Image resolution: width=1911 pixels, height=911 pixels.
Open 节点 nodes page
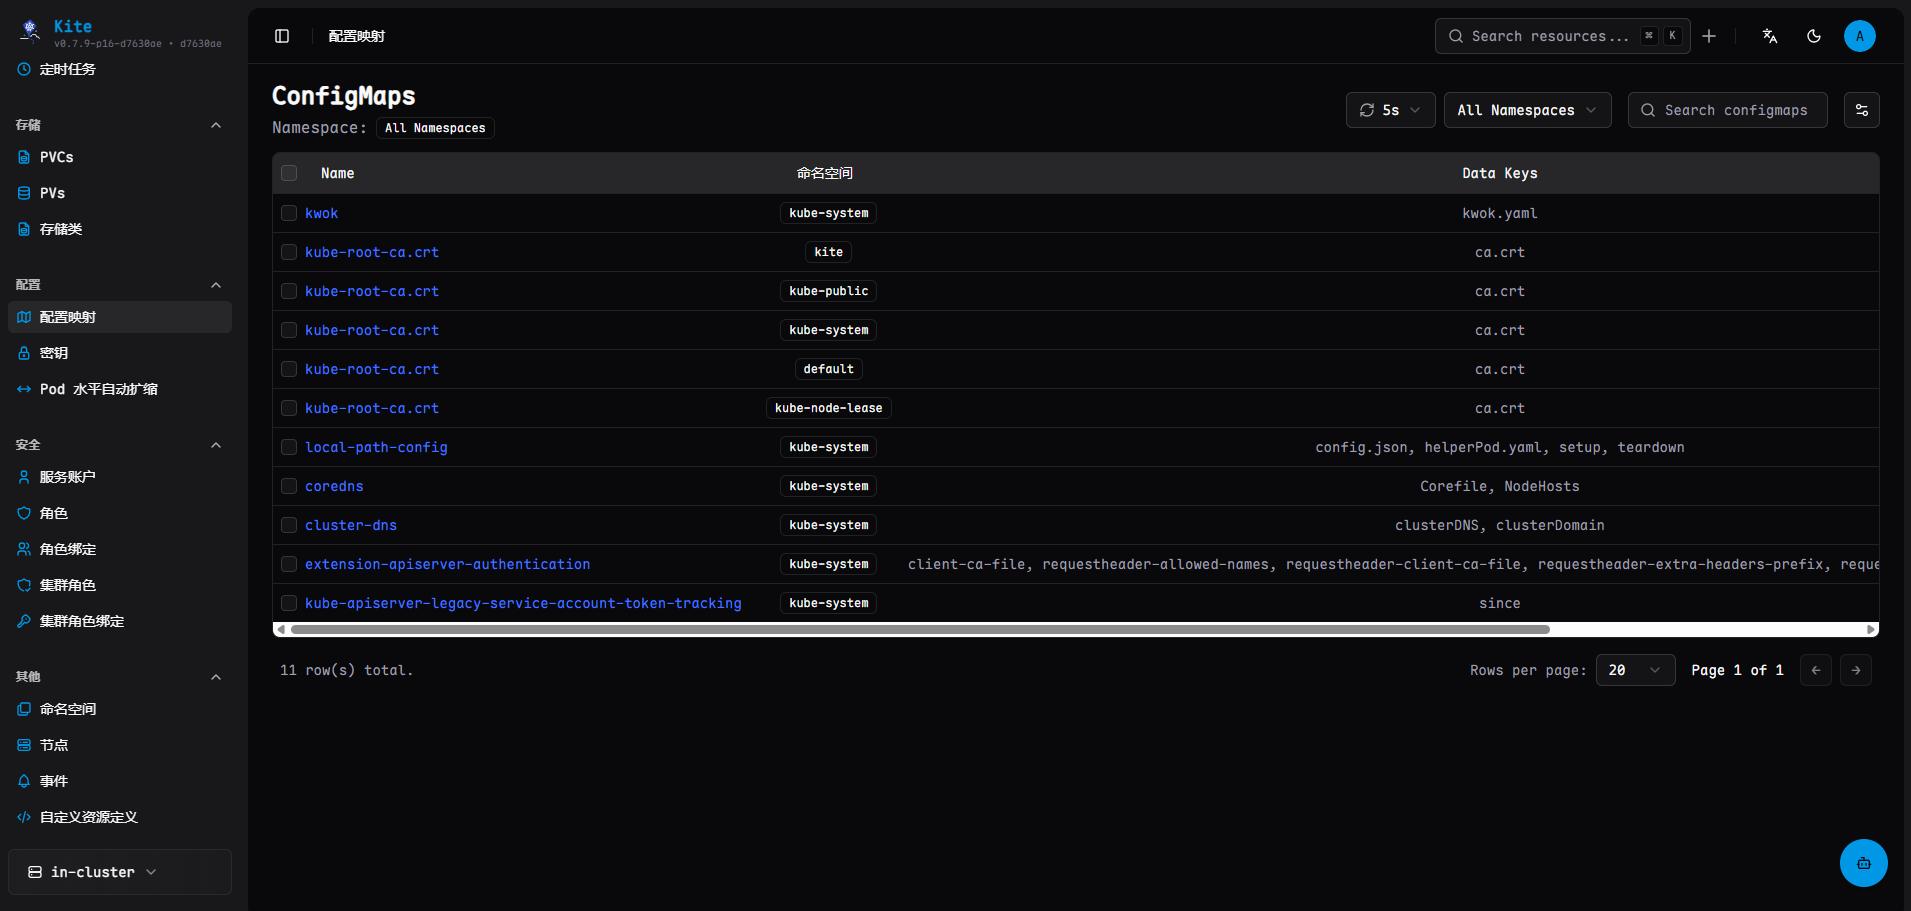coord(120,745)
